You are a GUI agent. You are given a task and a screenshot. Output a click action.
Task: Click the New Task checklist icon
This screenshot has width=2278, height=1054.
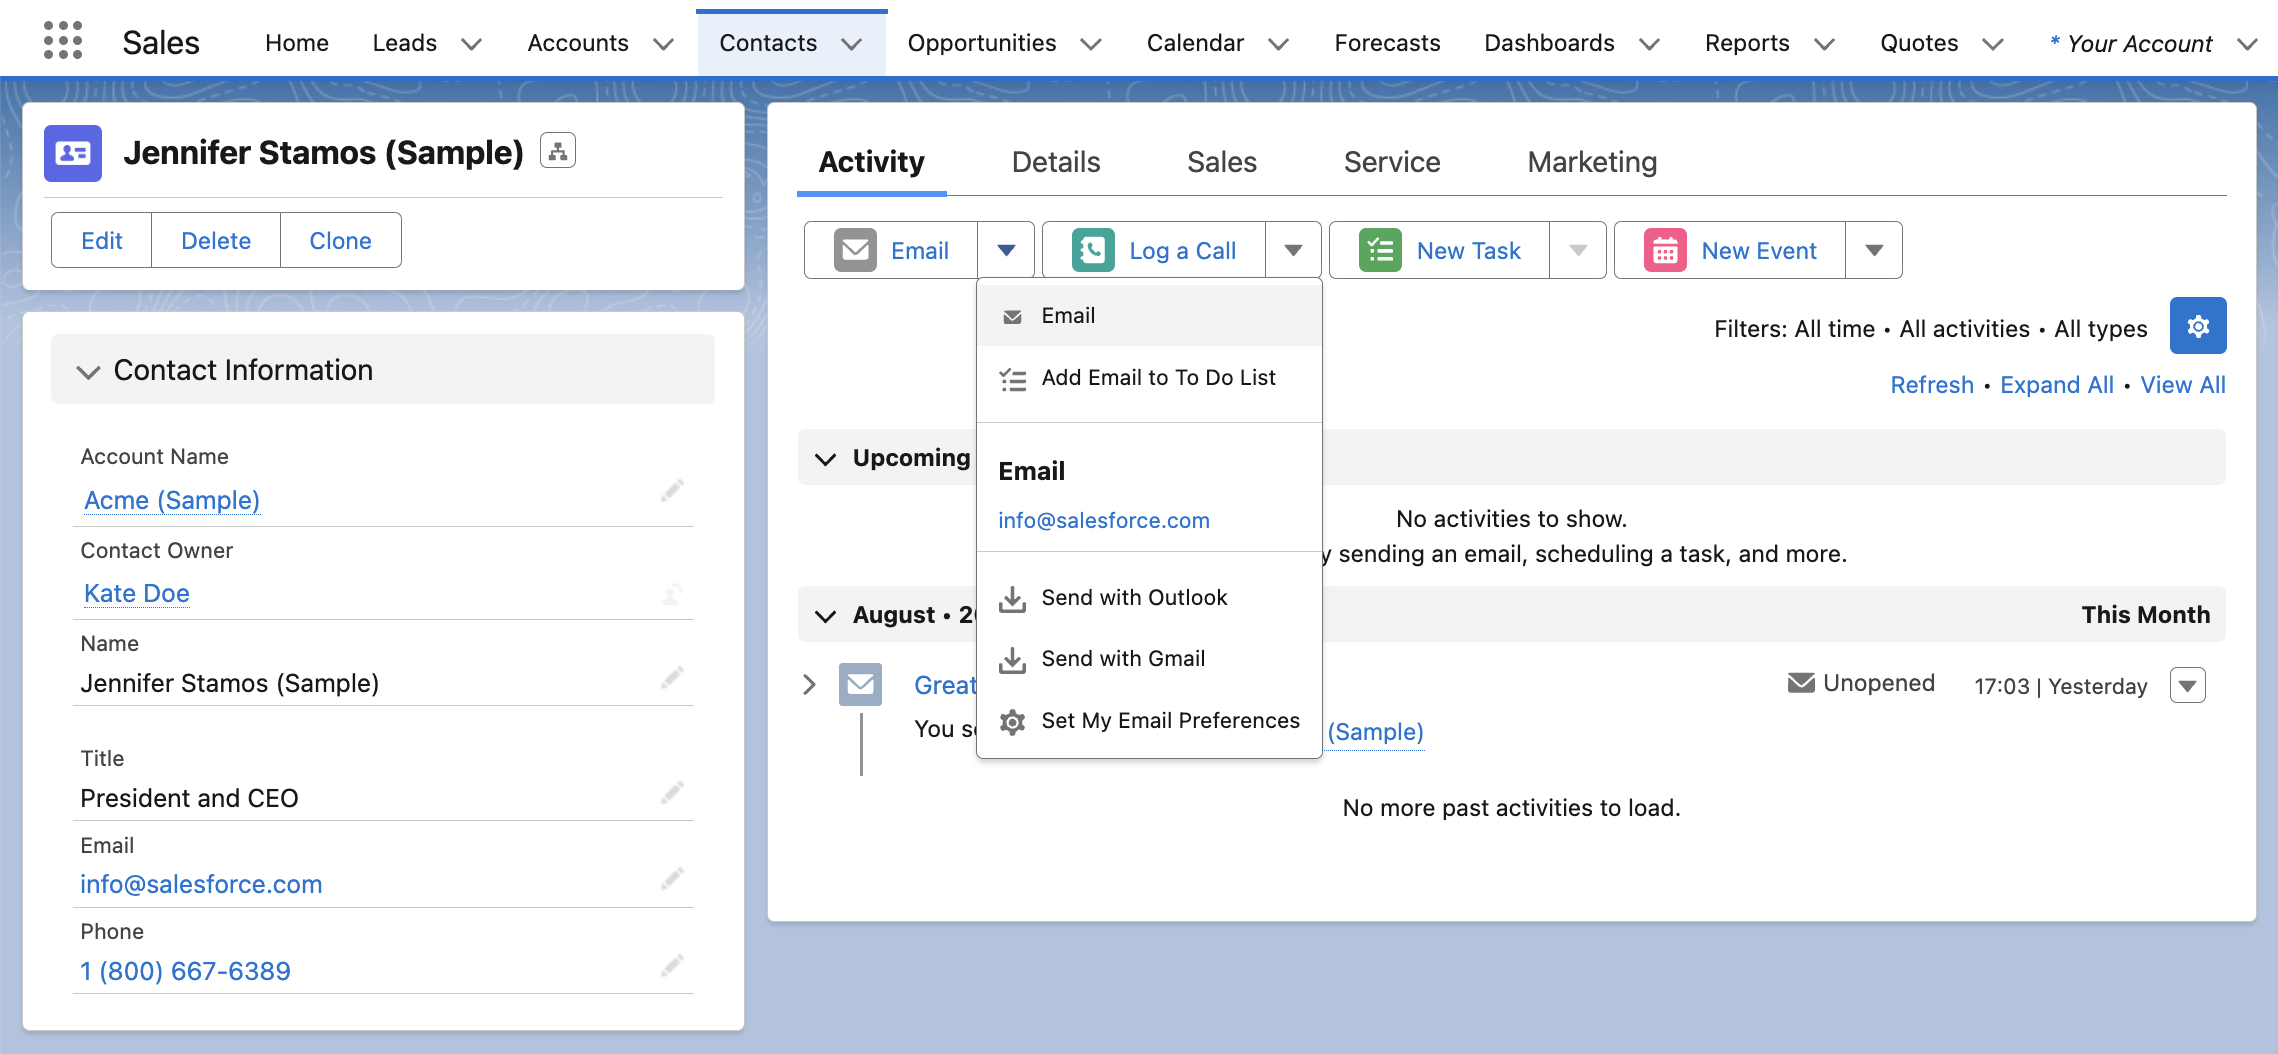(x=1380, y=250)
